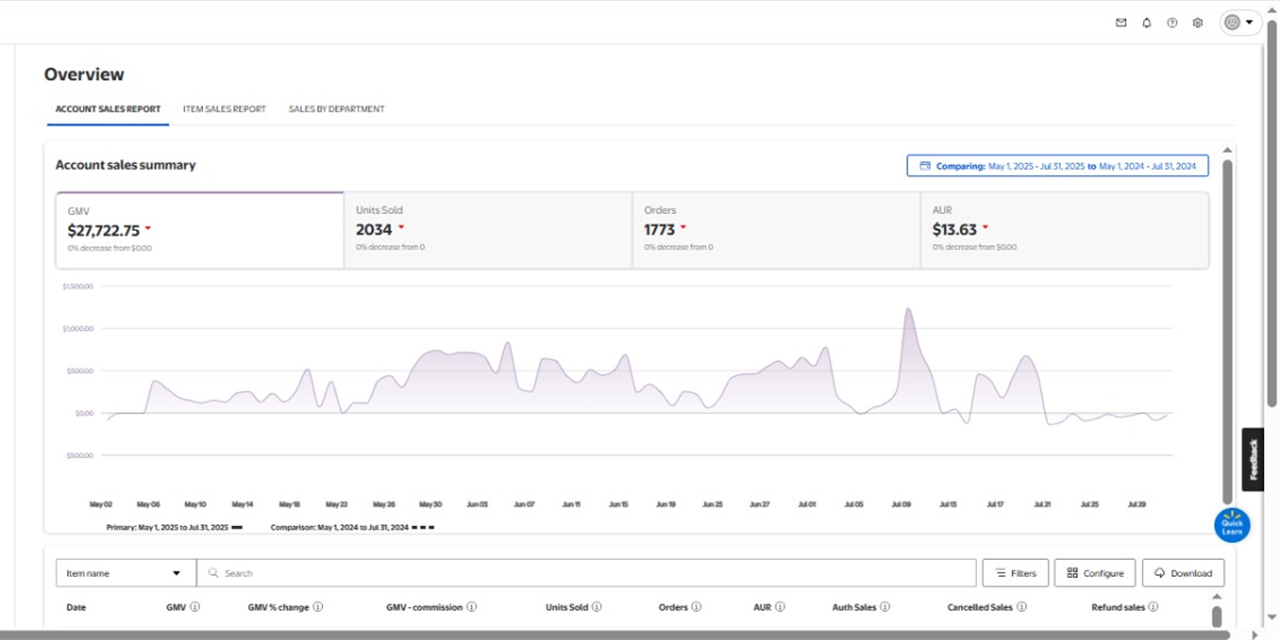Open the notifications bell

pos(1147,22)
